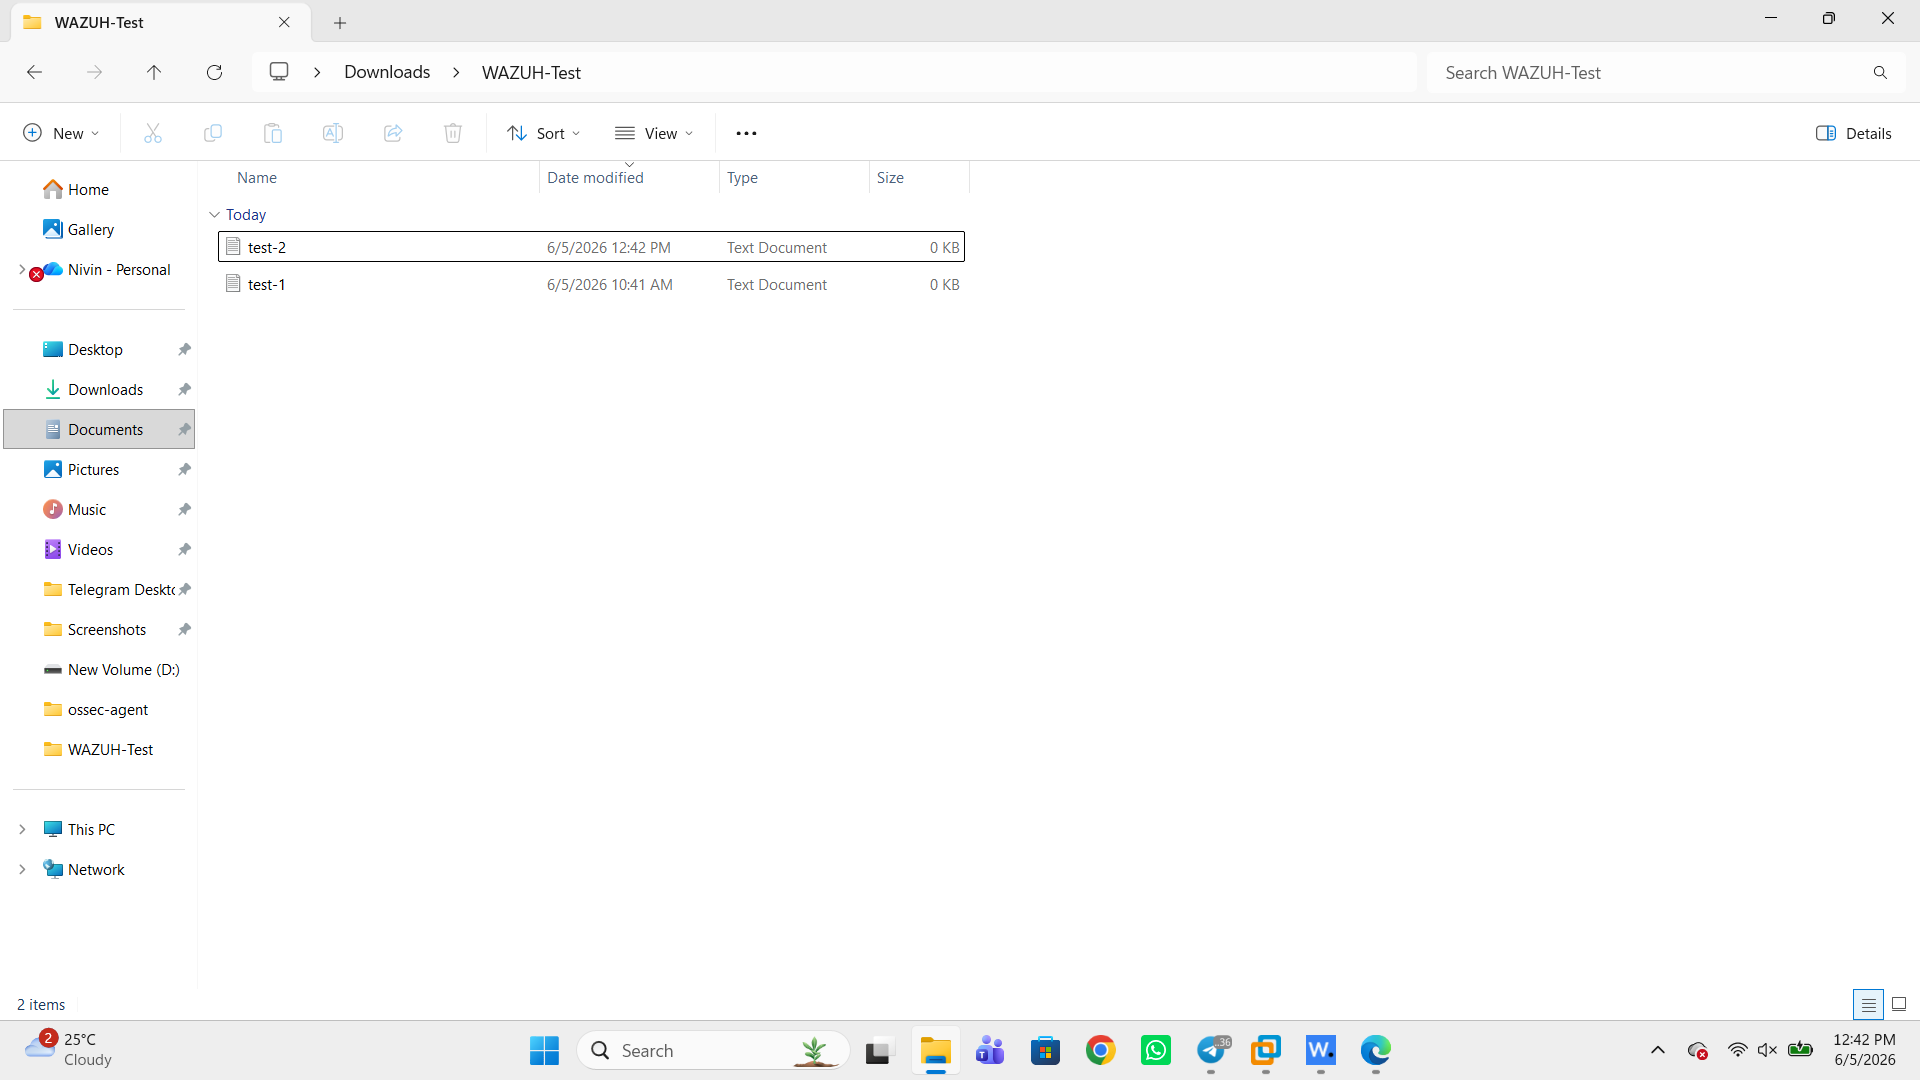Refresh the folder view
1920x1080 pixels.
(x=214, y=72)
